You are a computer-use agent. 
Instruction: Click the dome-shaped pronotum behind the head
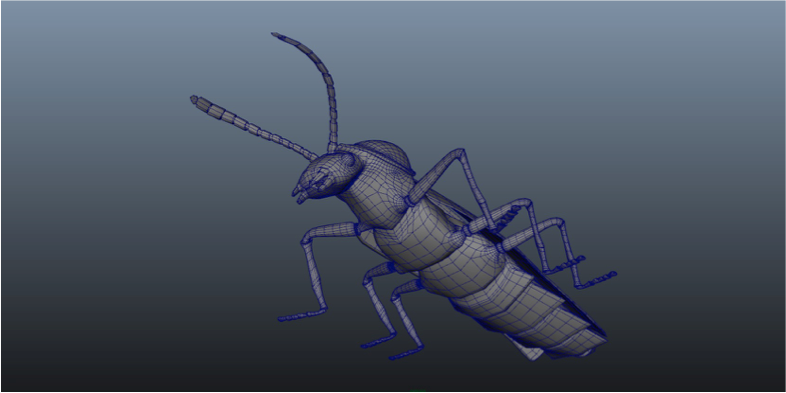[383, 155]
